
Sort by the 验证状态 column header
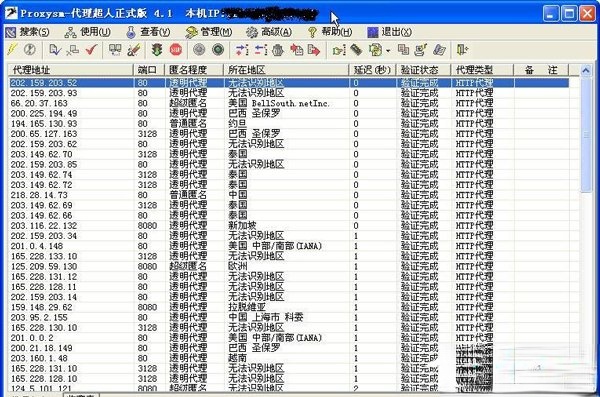pyautogui.click(x=424, y=70)
